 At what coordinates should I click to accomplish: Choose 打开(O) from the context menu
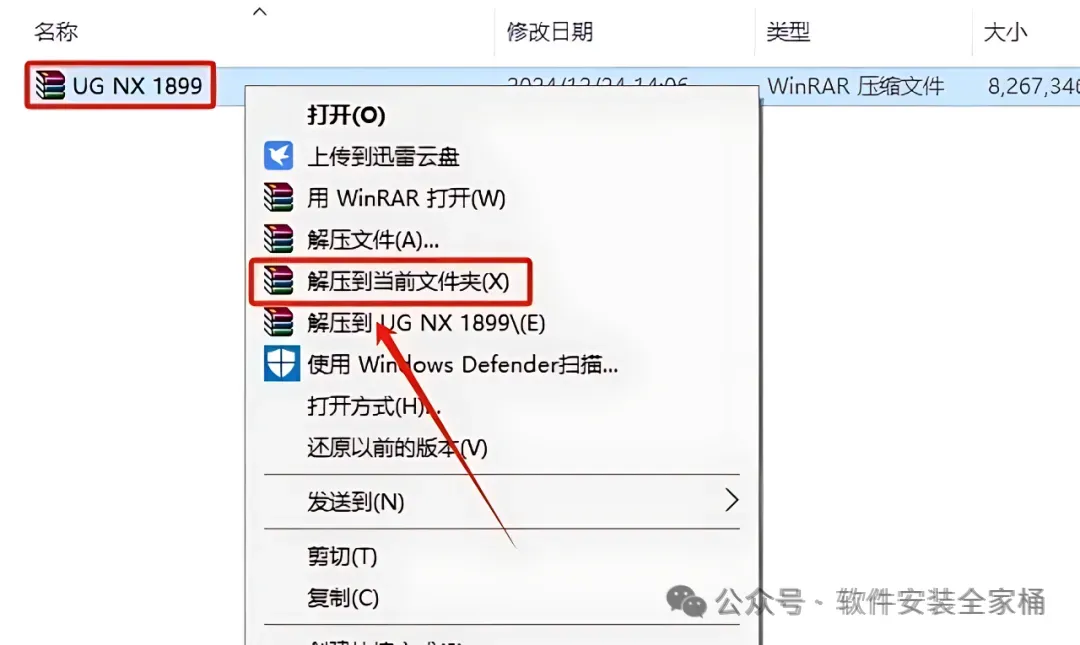(346, 115)
